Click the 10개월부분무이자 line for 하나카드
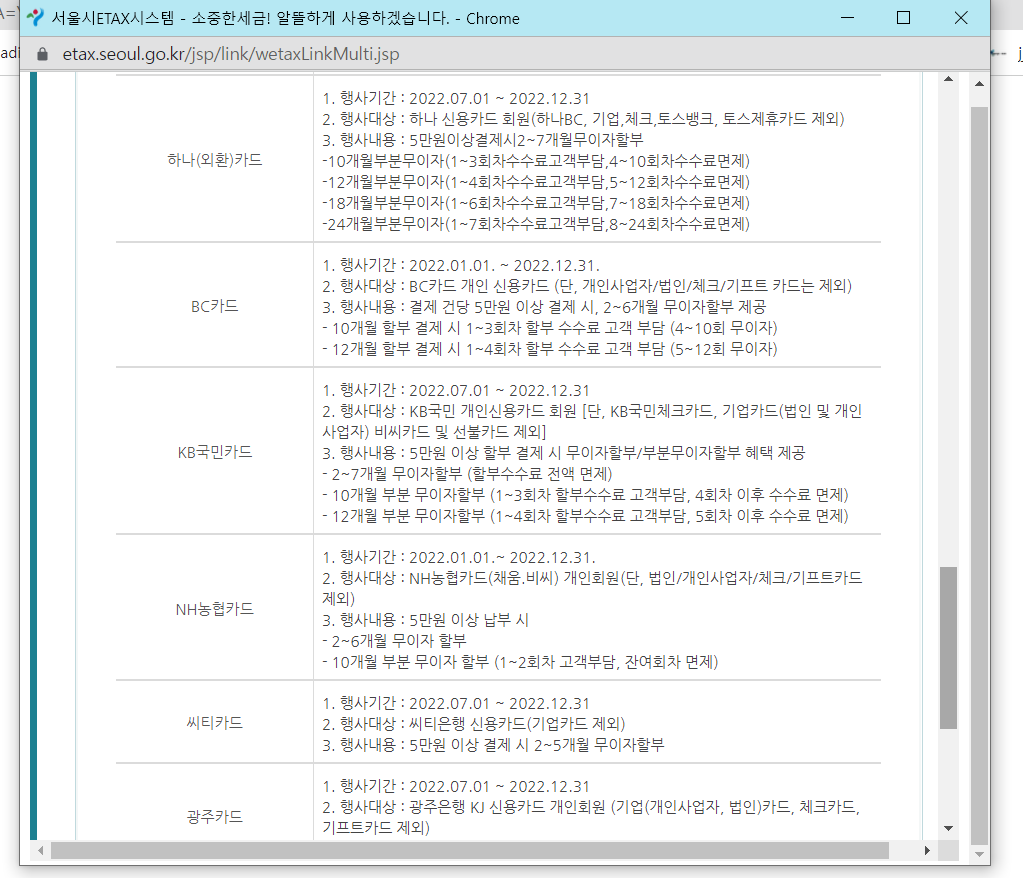 click(536, 161)
